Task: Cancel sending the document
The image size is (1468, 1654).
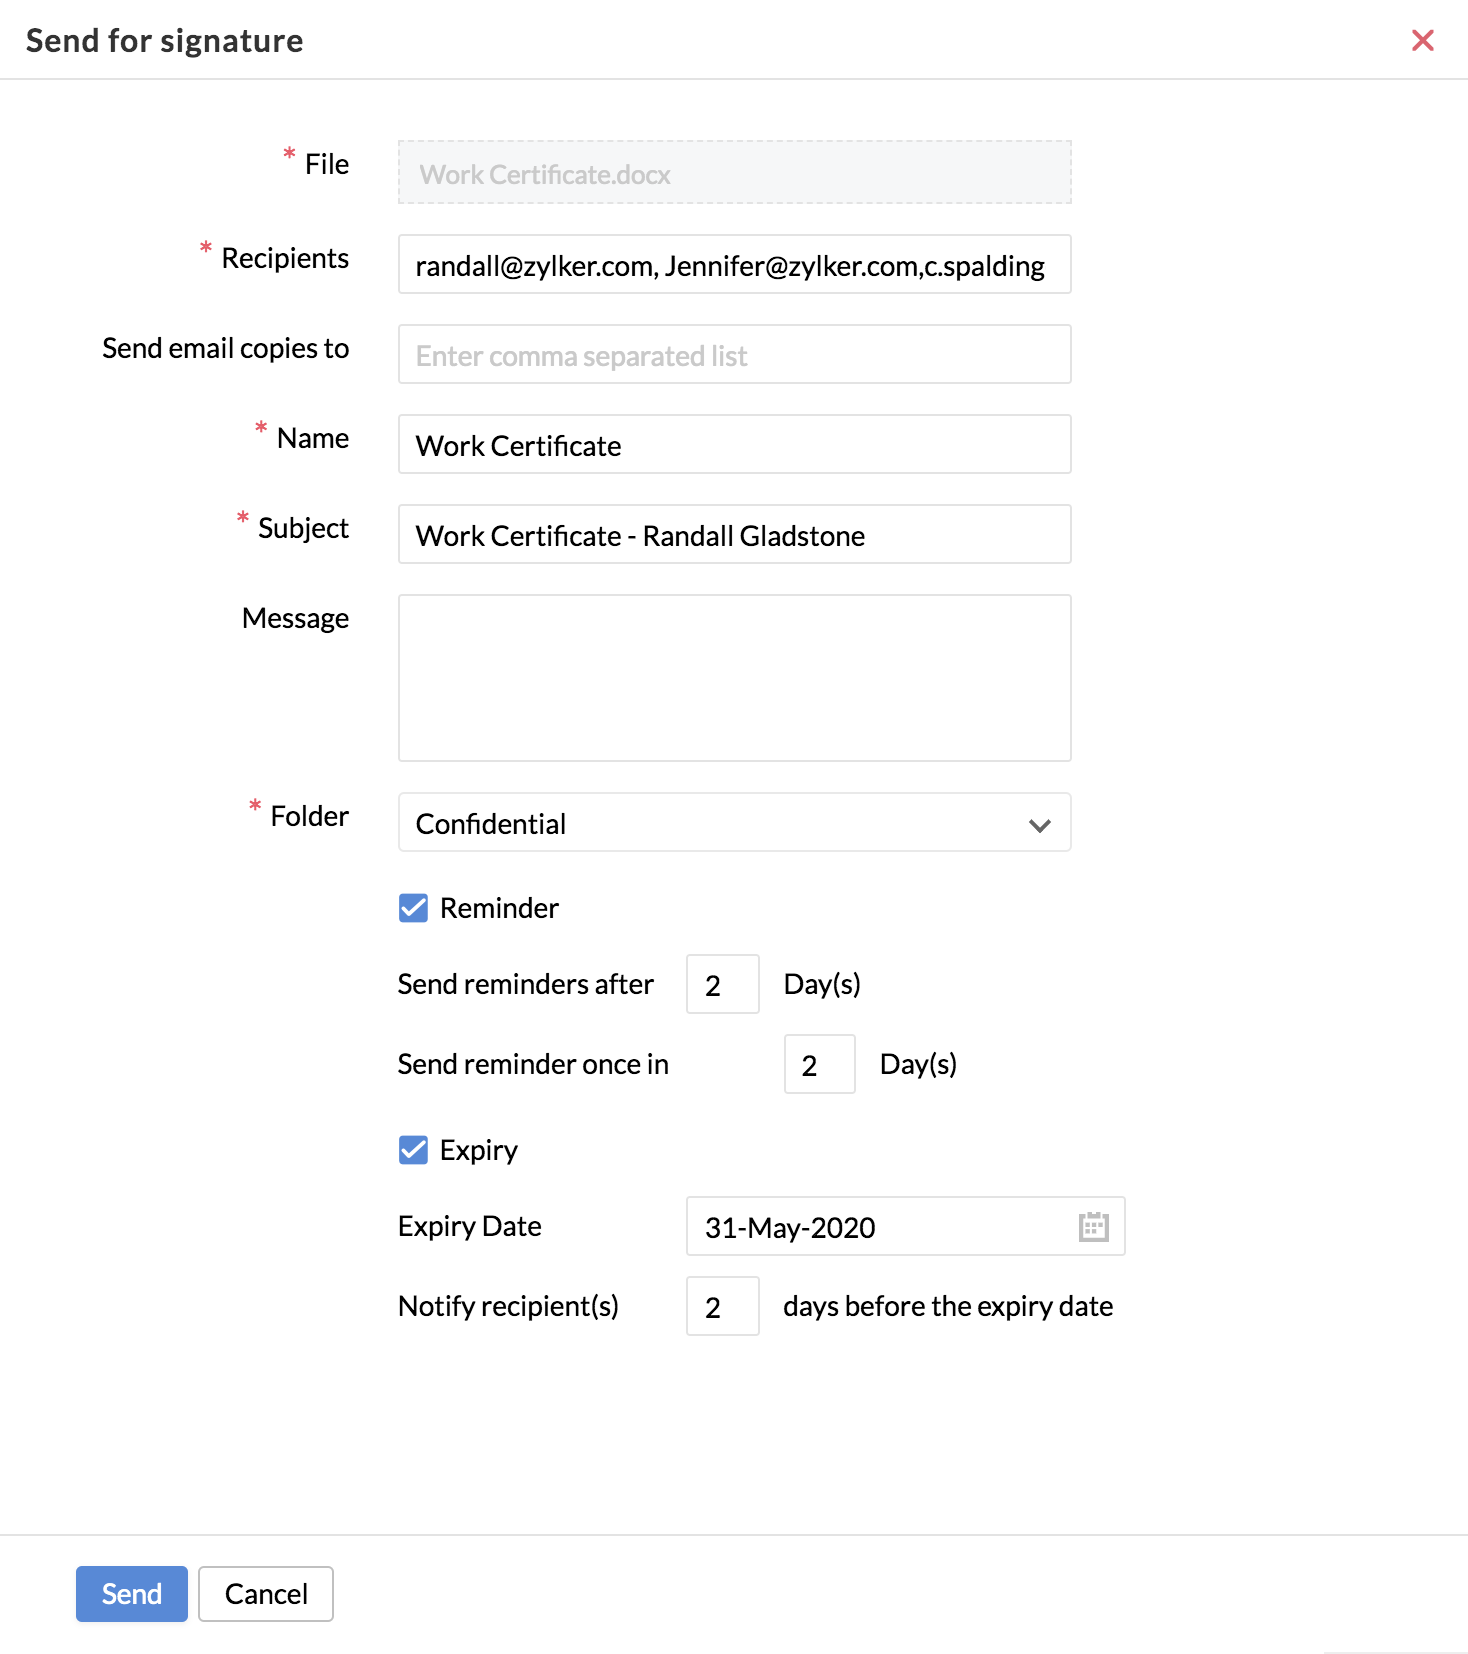Action: coord(266,1594)
